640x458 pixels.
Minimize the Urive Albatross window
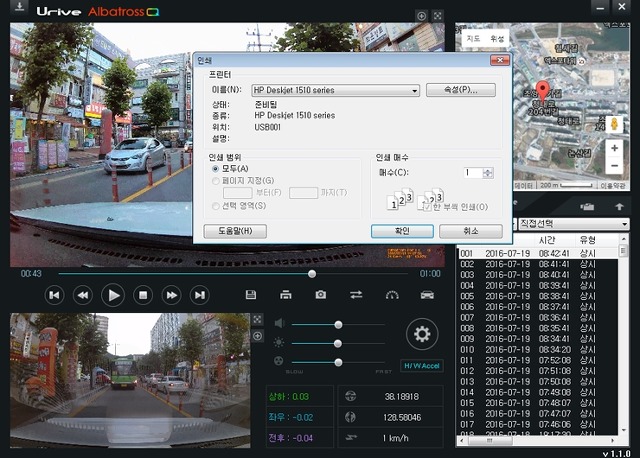[x=600, y=7]
